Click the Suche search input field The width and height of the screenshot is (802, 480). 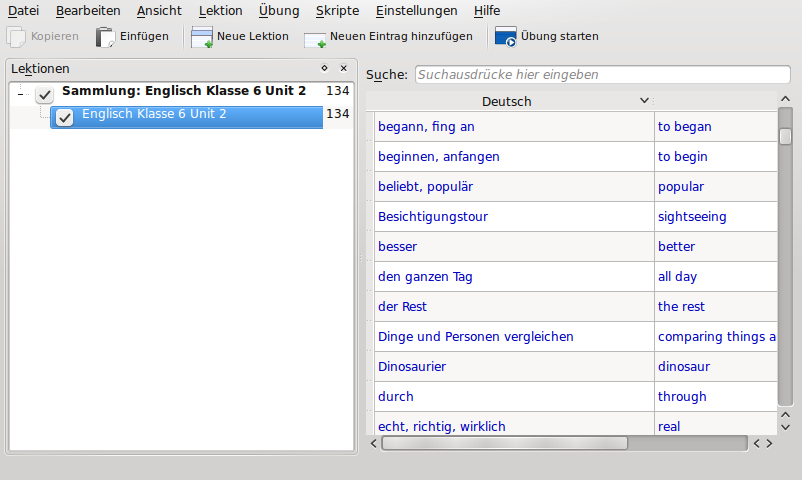tap(603, 75)
